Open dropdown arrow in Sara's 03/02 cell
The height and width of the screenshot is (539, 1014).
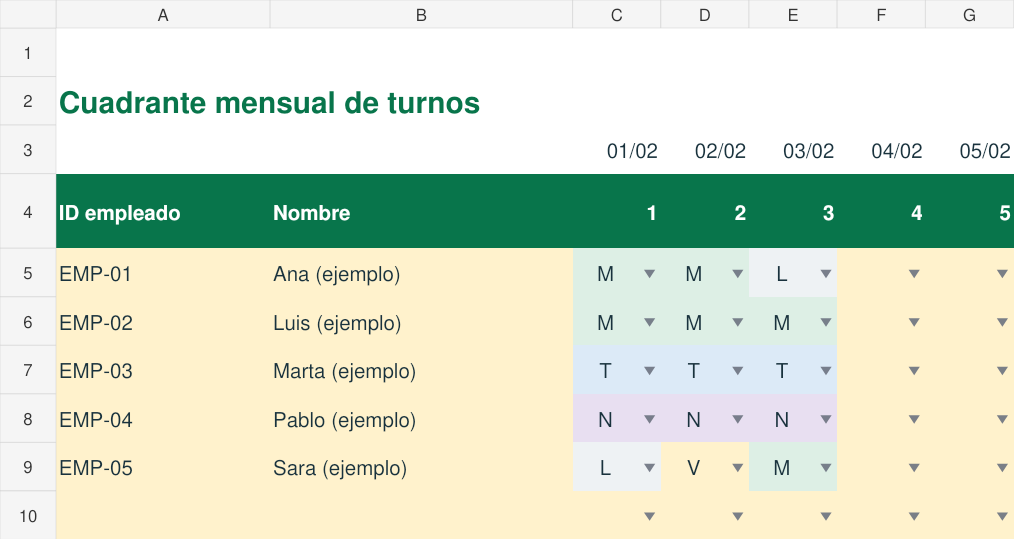click(x=826, y=468)
